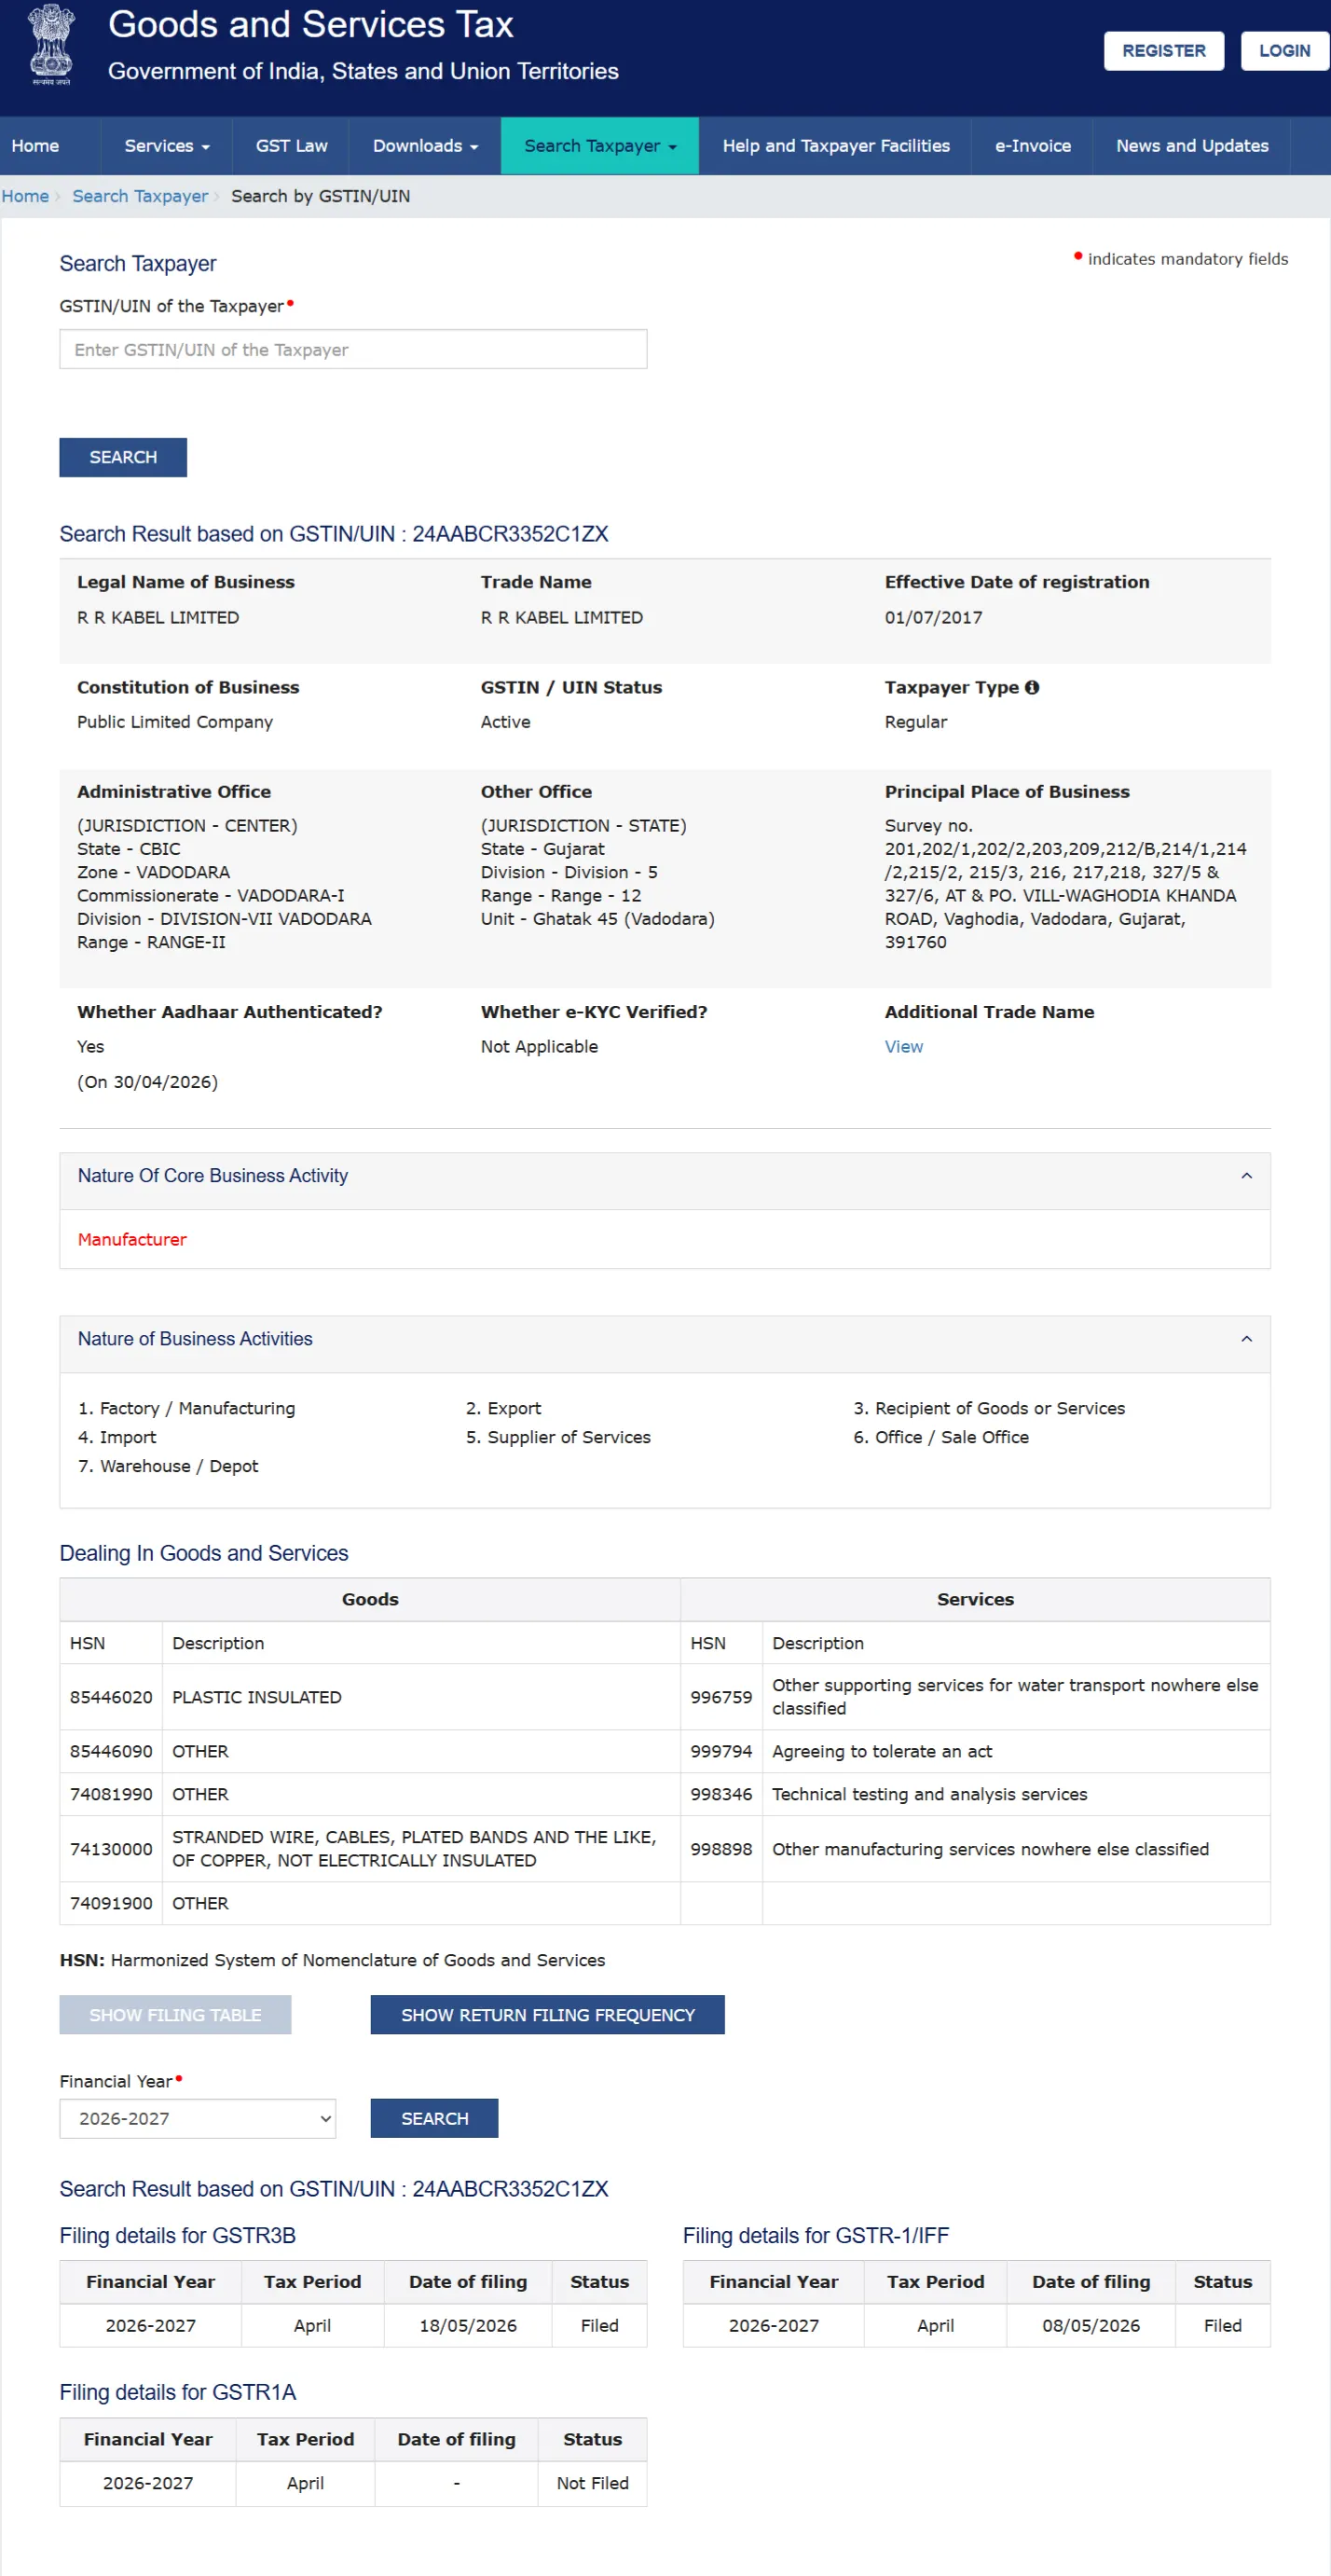Open the Services menu dropdown

pyautogui.click(x=167, y=146)
